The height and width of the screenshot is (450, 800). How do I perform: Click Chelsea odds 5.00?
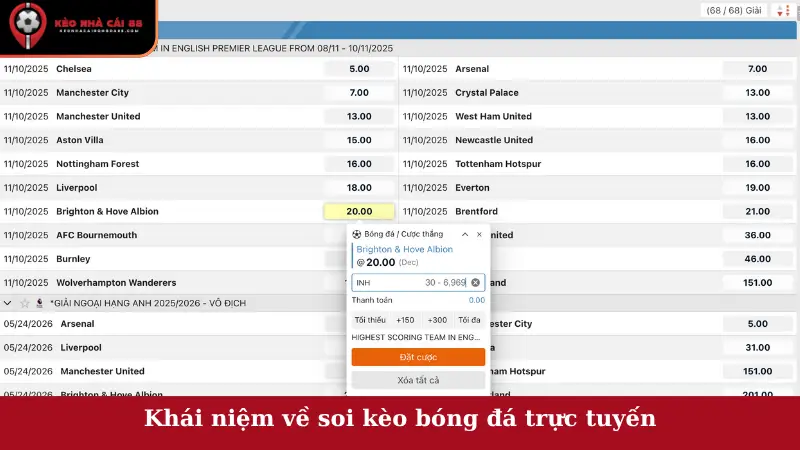(x=359, y=69)
